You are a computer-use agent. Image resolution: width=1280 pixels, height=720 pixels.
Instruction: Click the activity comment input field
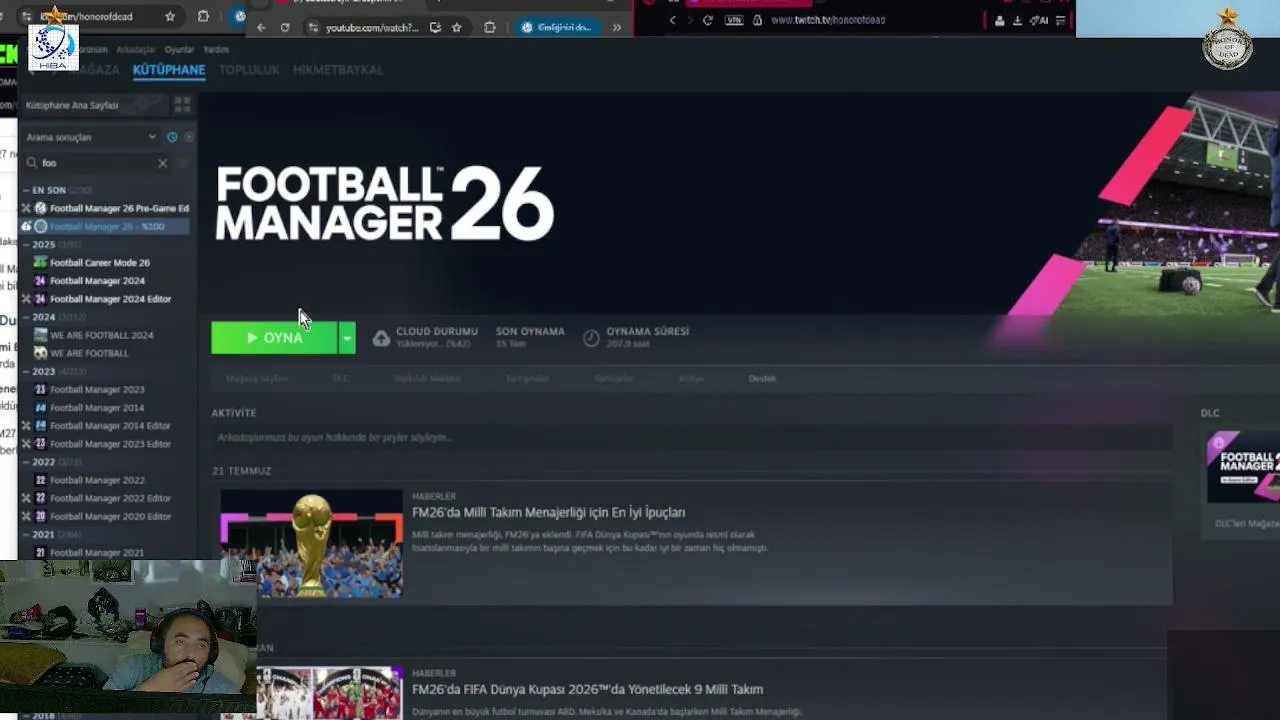[691, 437]
